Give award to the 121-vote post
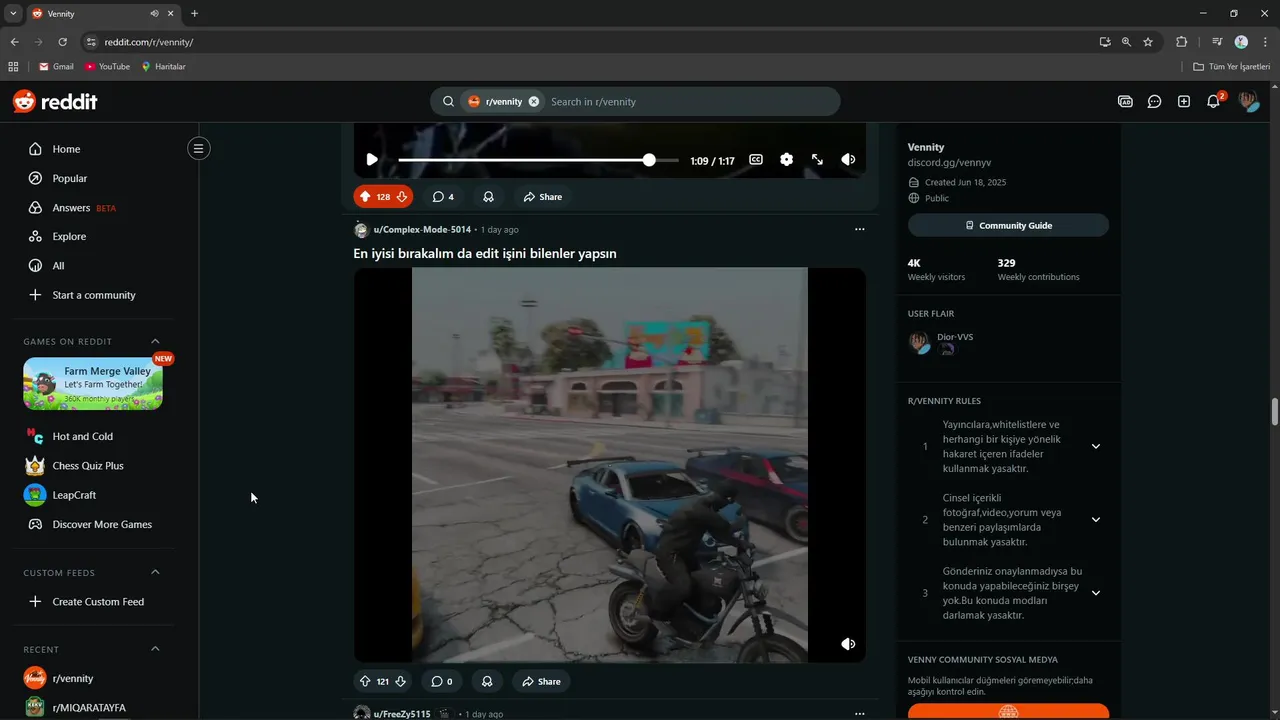The width and height of the screenshot is (1280, 720). 487,681
